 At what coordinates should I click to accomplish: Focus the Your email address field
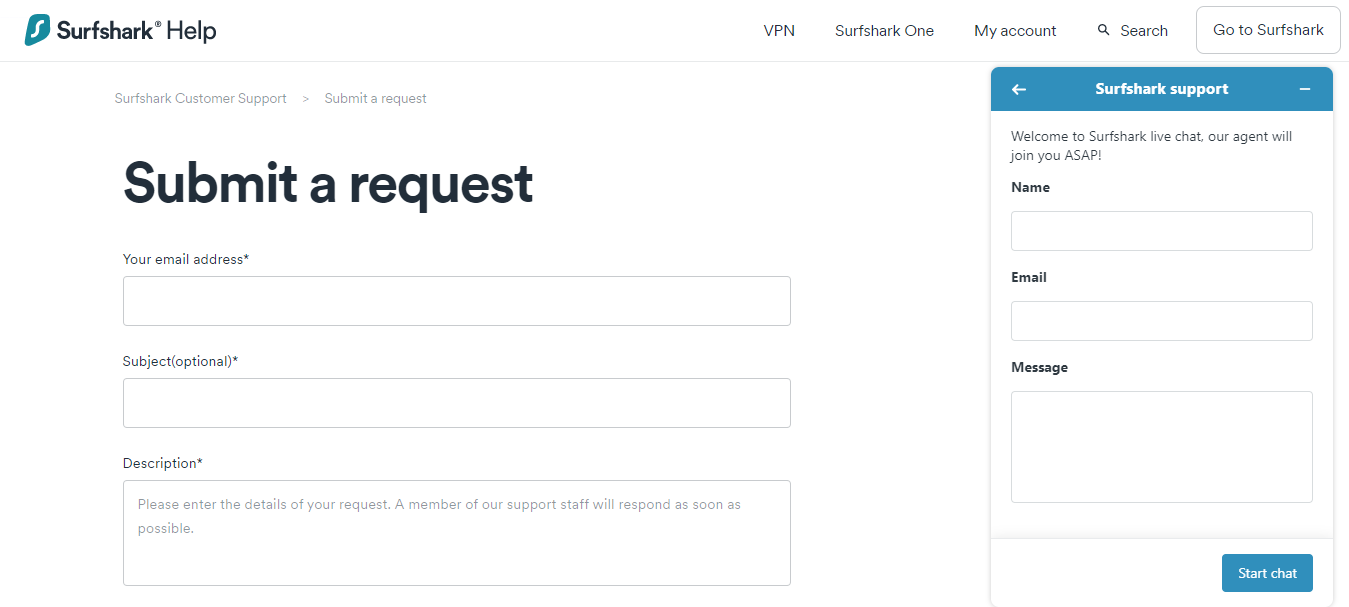(x=457, y=301)
